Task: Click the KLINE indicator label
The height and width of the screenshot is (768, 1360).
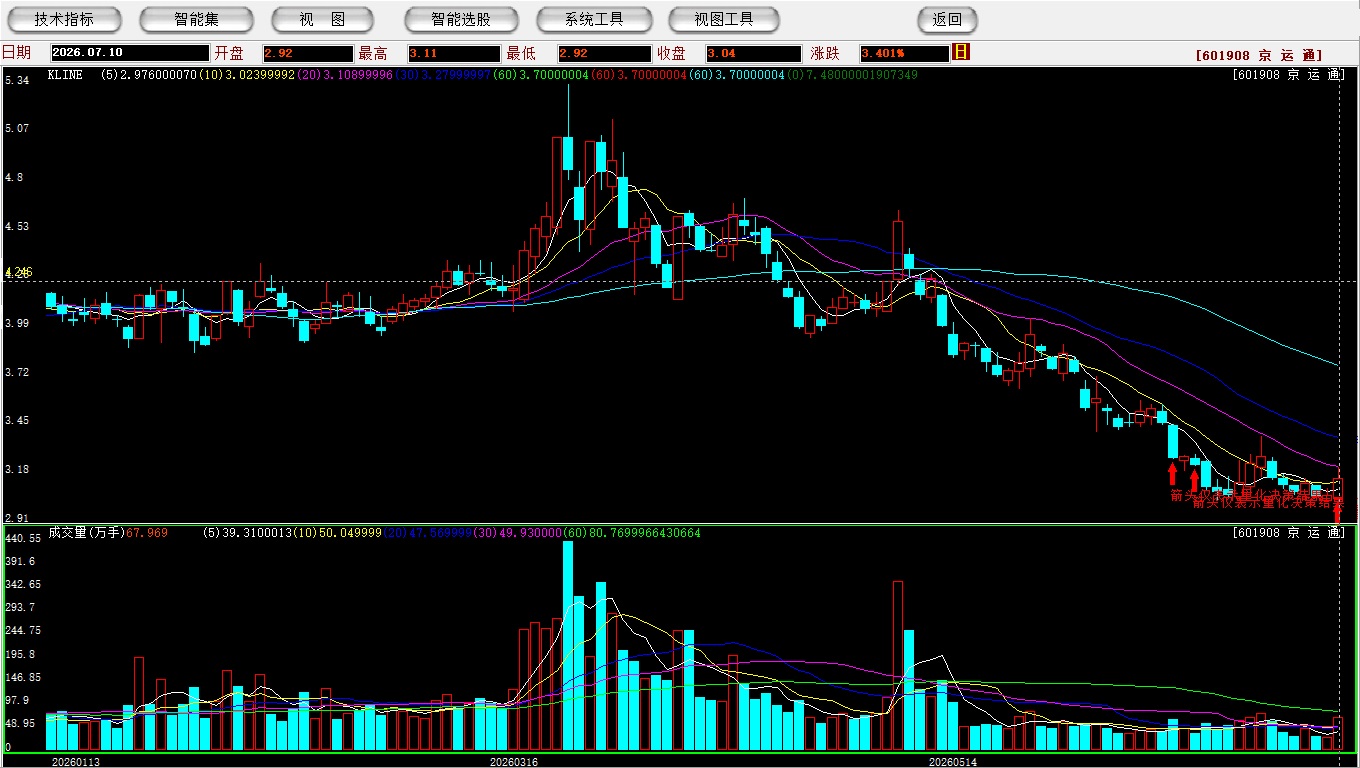Action: pos(65,75)
